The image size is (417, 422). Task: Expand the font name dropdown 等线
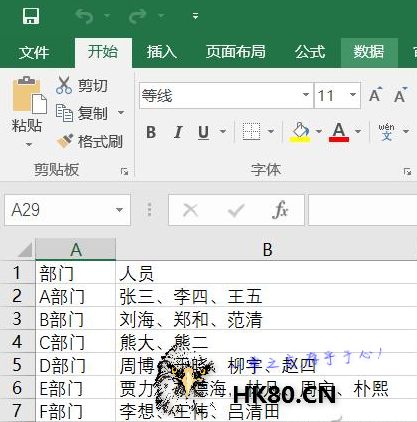[306, 95]
